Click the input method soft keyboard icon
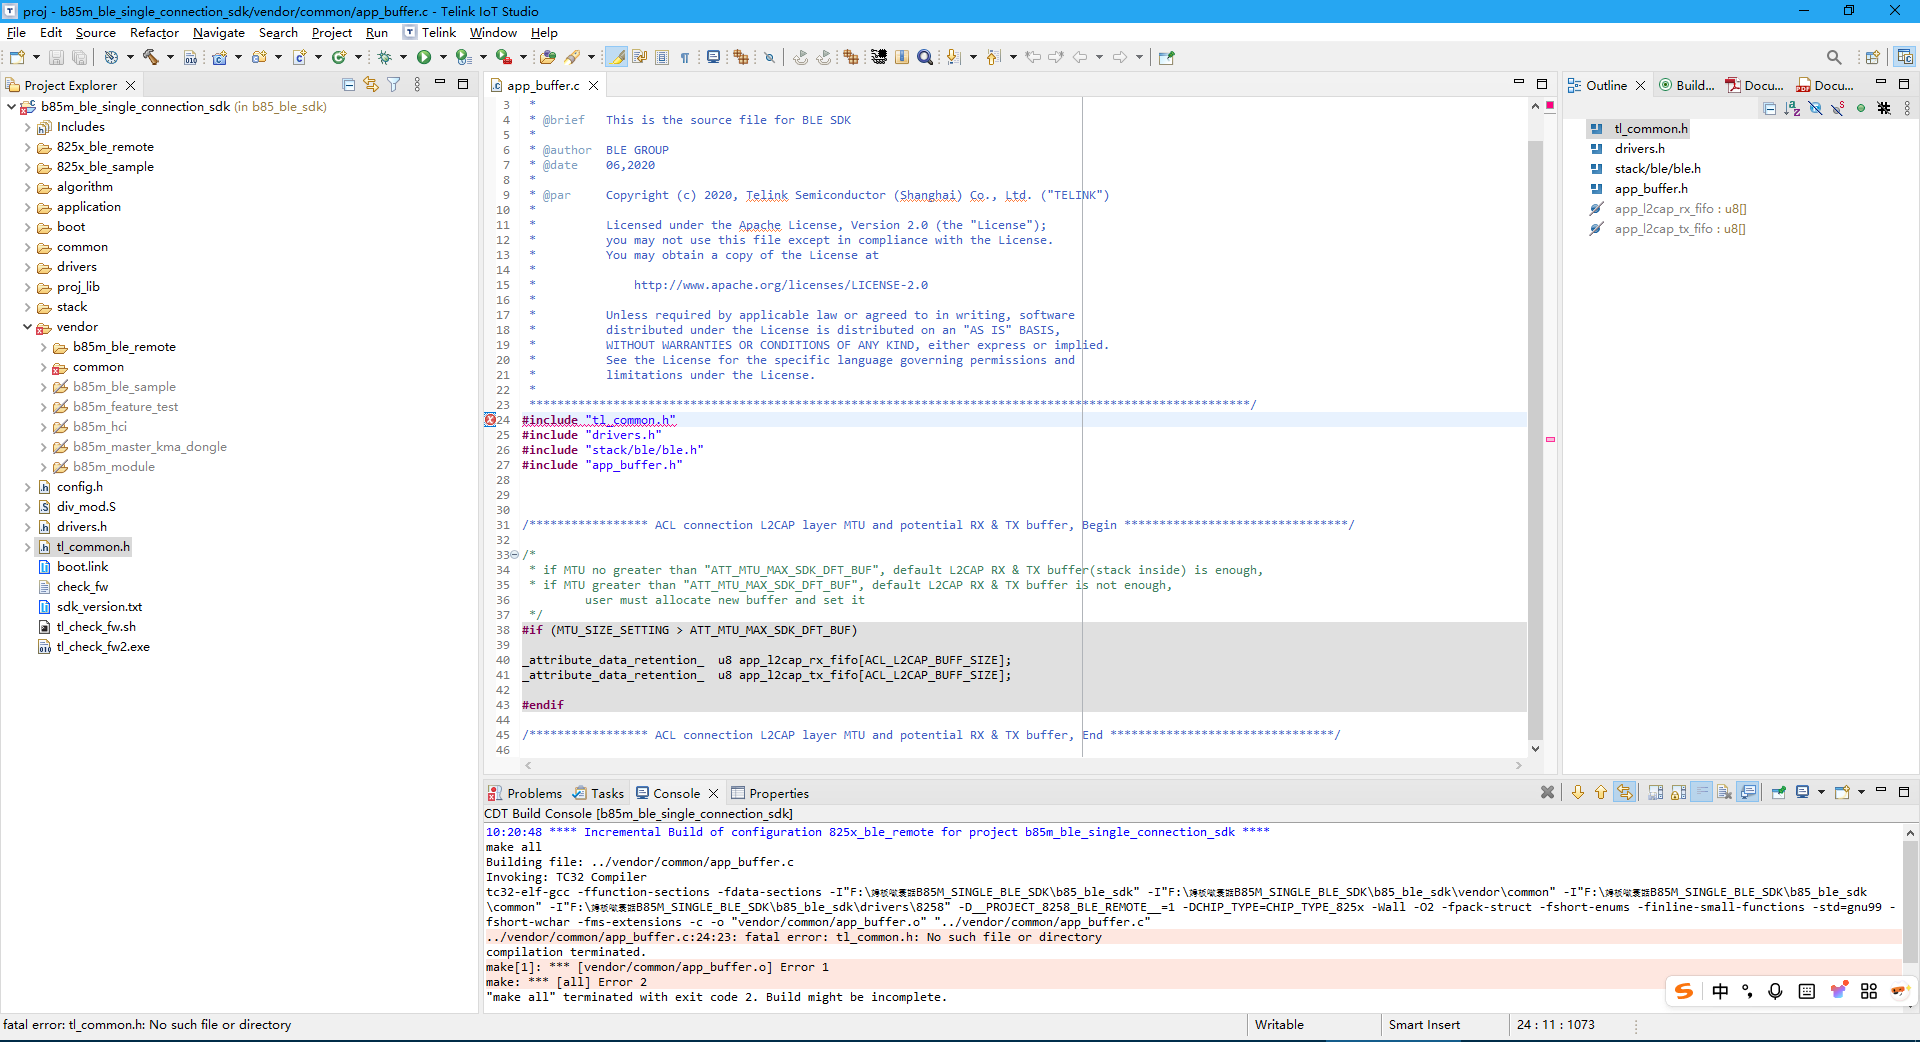1920x1042 pixels. coord(1806,991)
